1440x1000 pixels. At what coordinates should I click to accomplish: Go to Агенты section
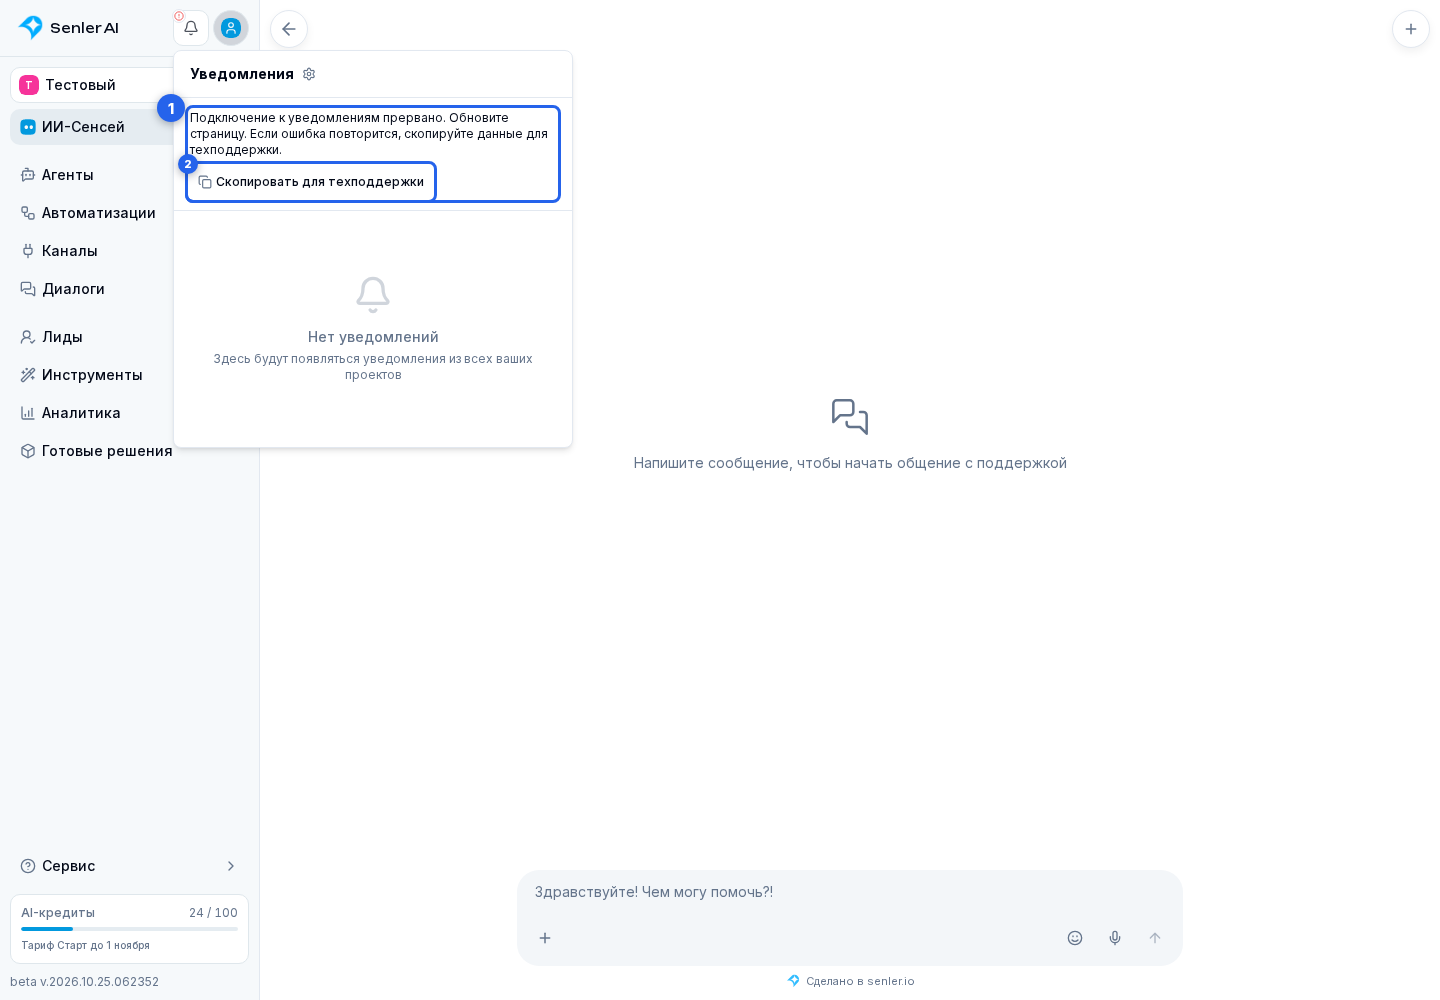coord(92,175)
